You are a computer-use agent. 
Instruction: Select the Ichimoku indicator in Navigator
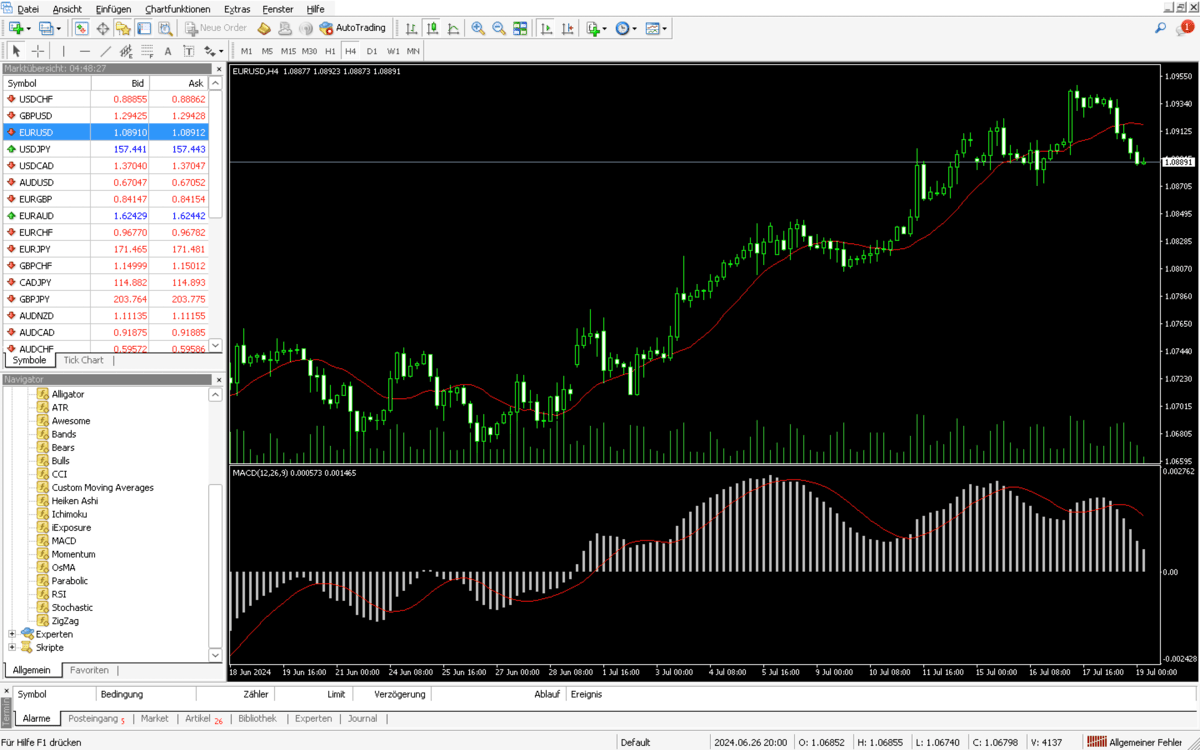point(70,514)
